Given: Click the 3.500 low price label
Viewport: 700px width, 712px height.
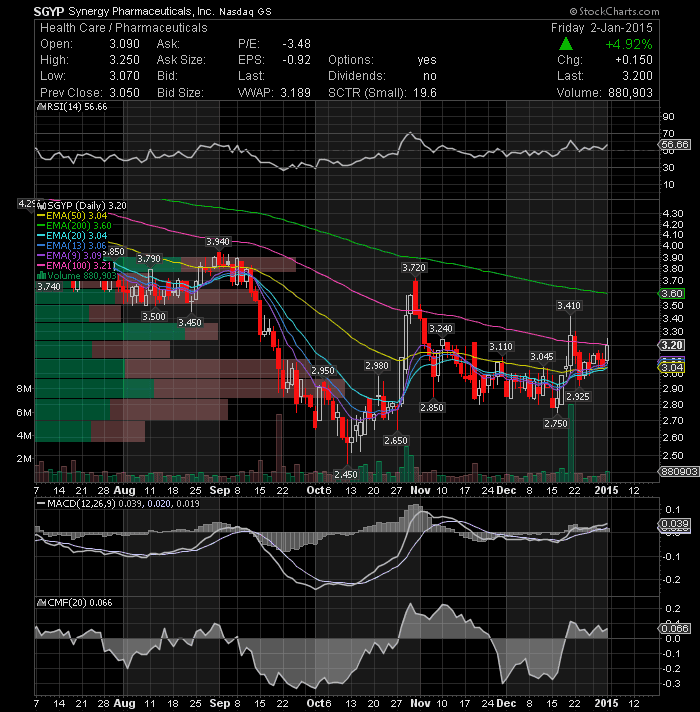Looking at the screenshot, I should click(x=153, y=316).
